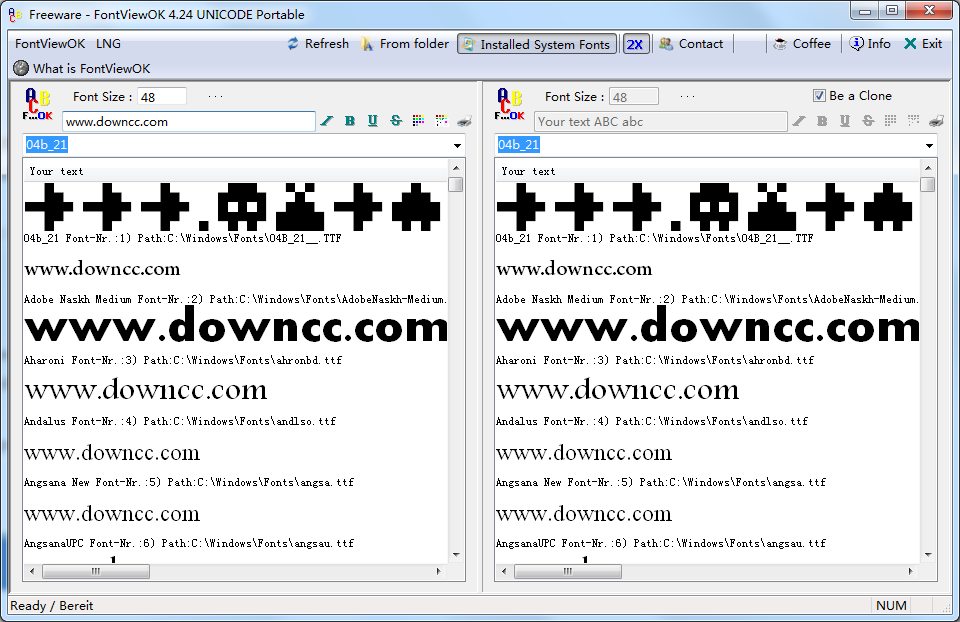Click the left panel print icon
Screen dimensions: 960x622
pos(464,121)
